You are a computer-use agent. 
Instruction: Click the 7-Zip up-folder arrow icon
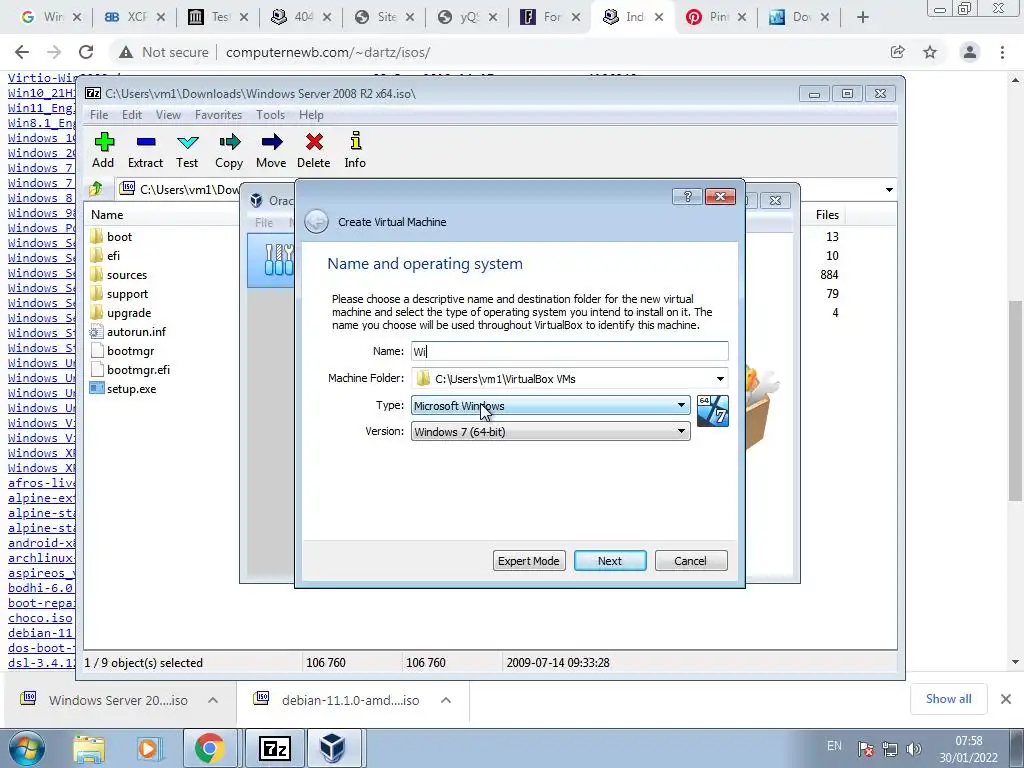[x=96, y=189]
